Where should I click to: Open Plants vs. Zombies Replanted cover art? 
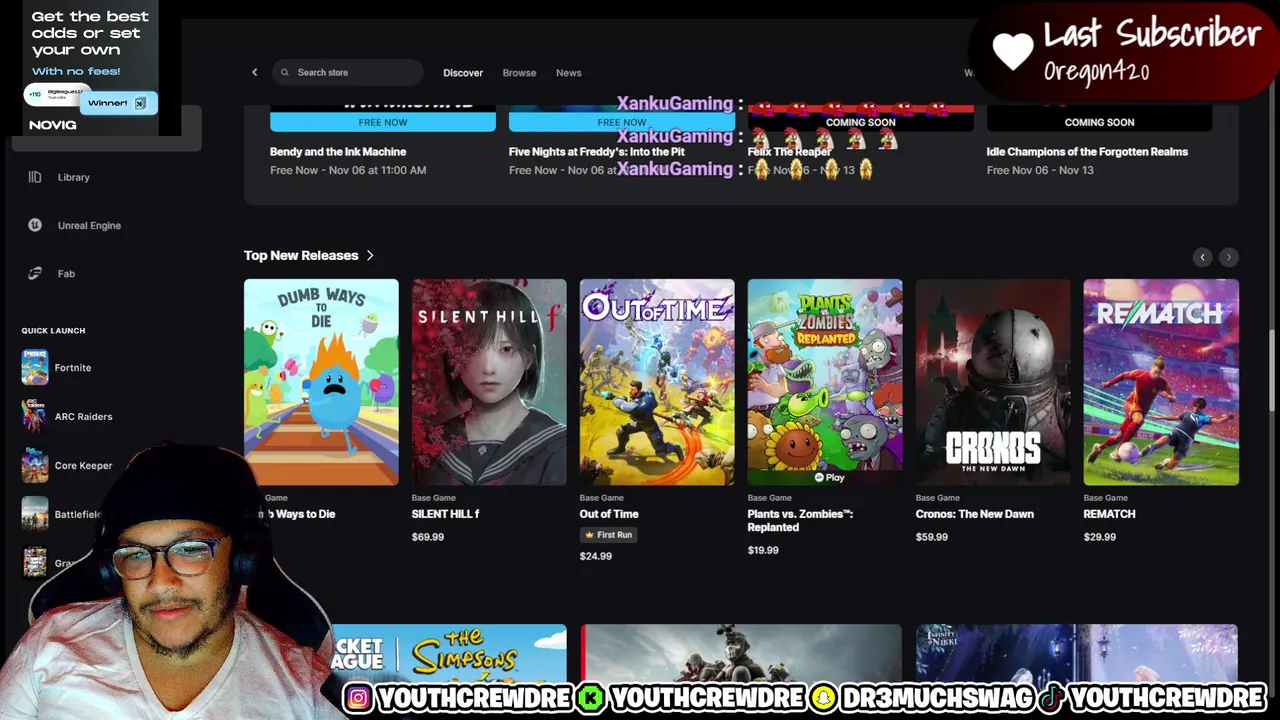pyautogui.click(x=825, y=382)
